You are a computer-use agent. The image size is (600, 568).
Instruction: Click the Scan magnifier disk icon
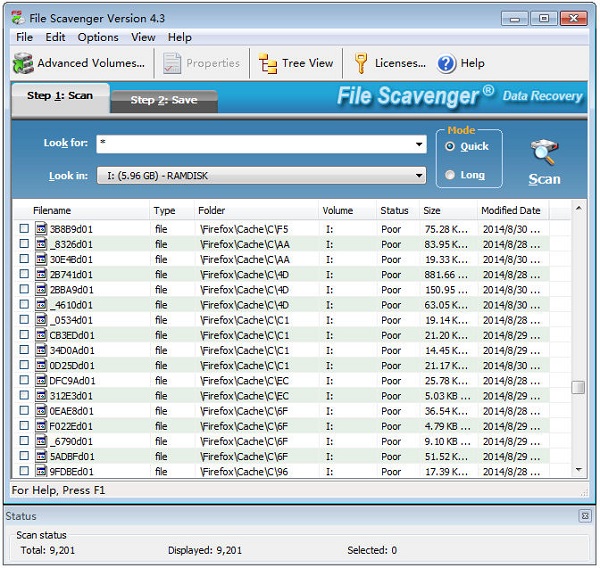tap(544, 152)
